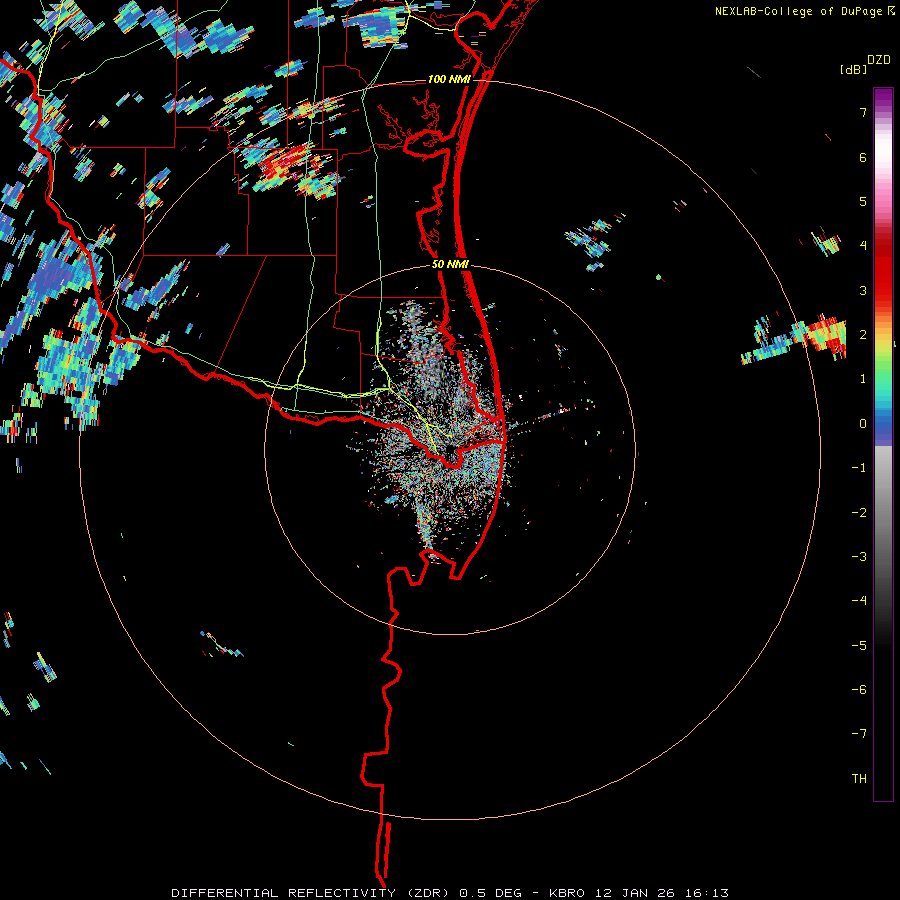This screenshot has width=900, height=900.
Task: Click the -6 value on color scale
Action: (859, 690)
